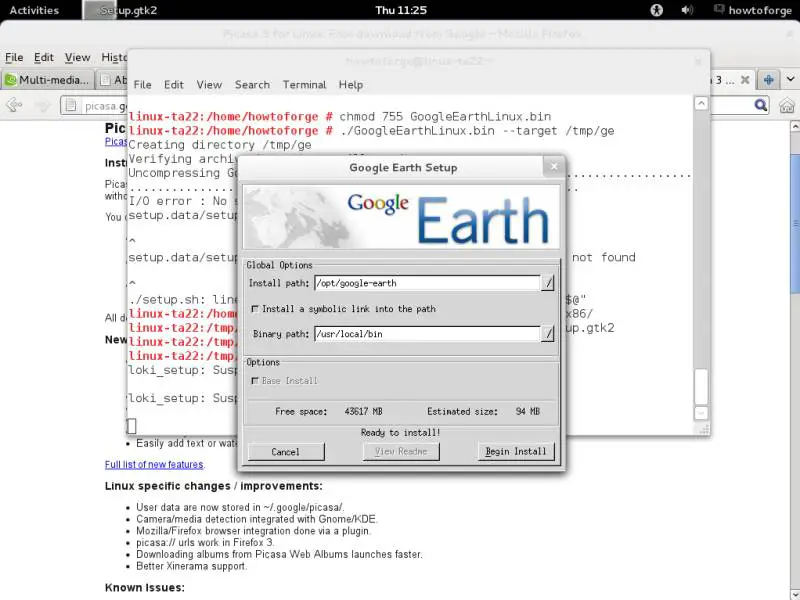Open the terminal File menu
The height and width of the screenshot is (600, 800).
[x=142, y=85]
